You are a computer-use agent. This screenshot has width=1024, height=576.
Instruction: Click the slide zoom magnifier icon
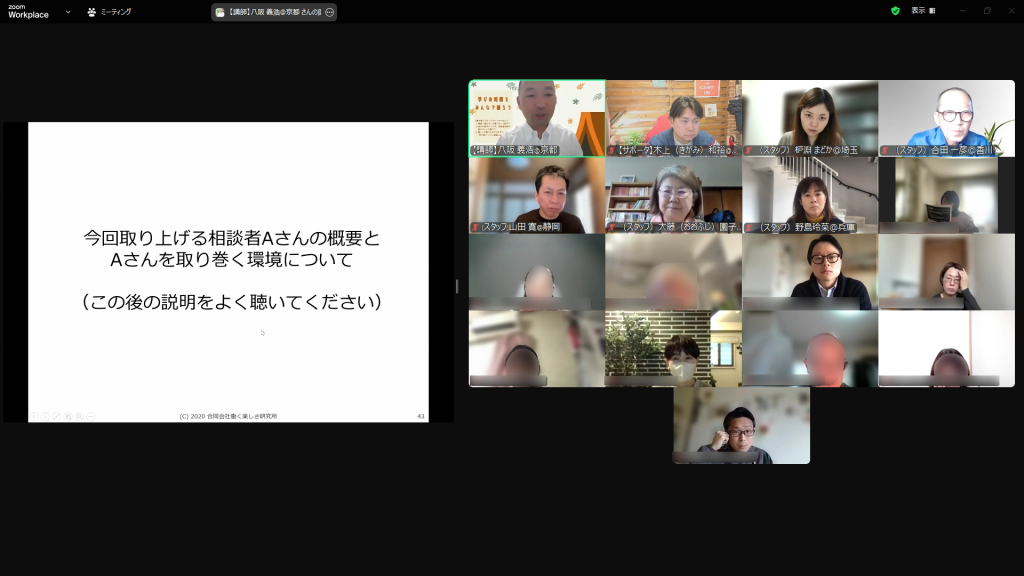pyautogui.click(x=80, y=415)
